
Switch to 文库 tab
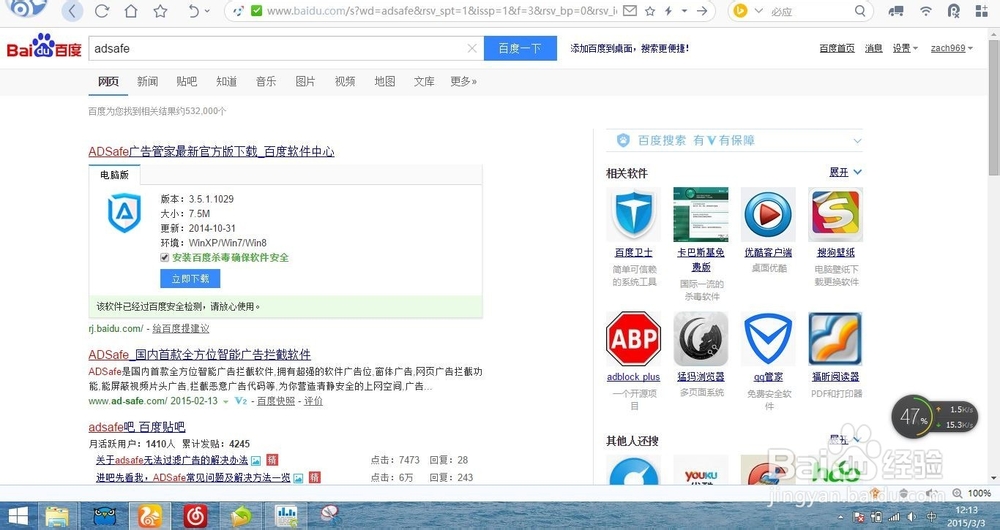click(424, 82)
